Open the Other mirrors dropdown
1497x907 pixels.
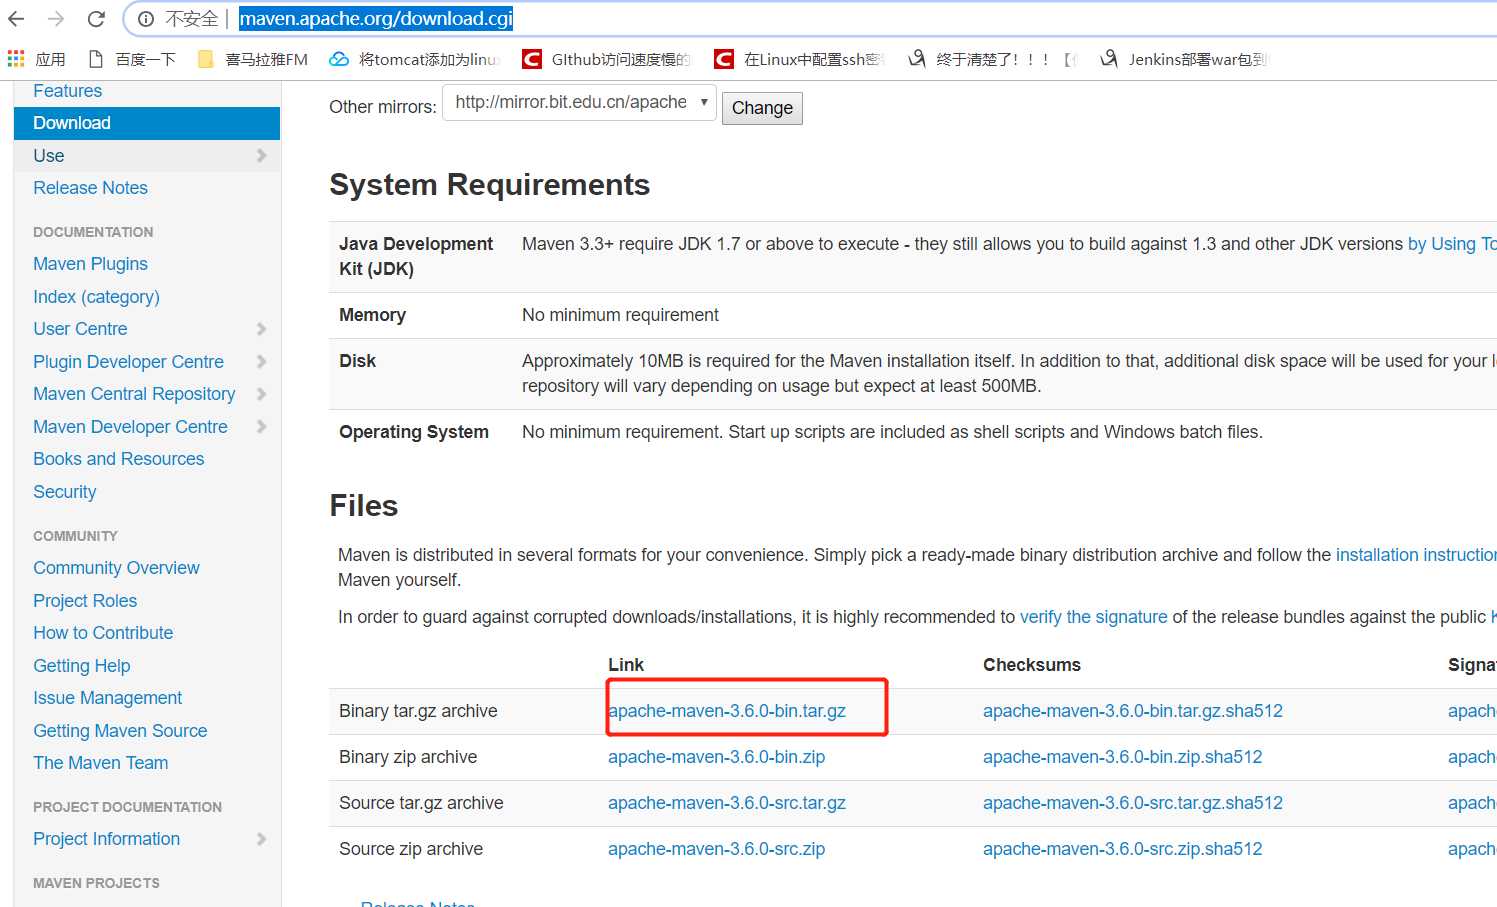point(580,102)
